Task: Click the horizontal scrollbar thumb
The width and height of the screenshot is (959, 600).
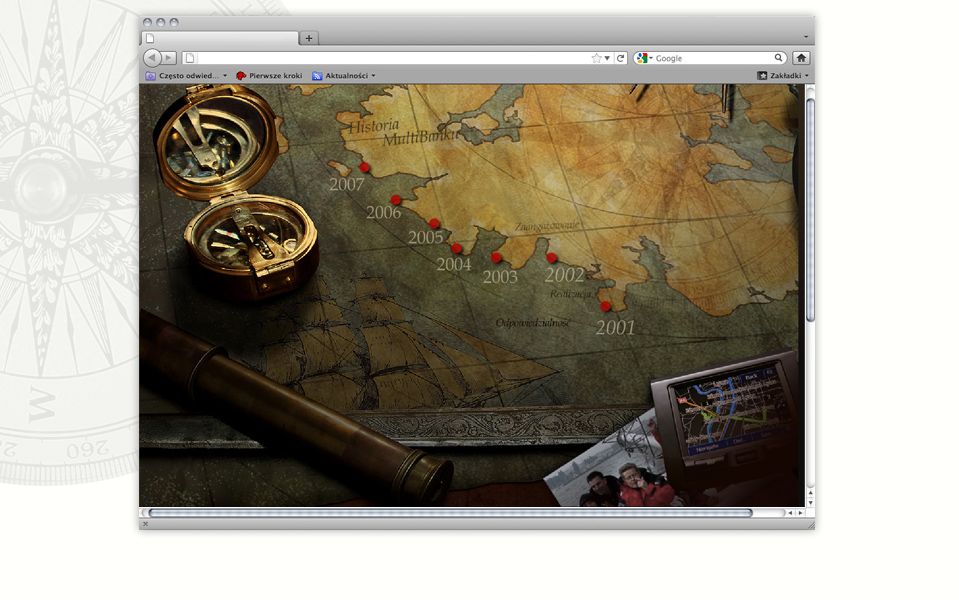Action: [x=451, y=513]
